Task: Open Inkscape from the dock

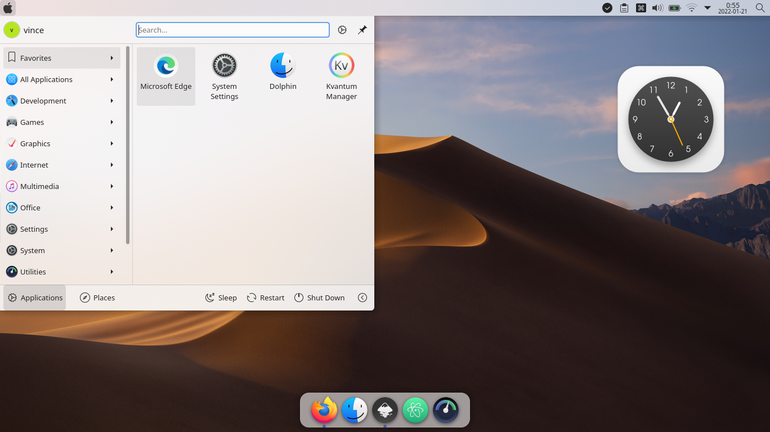Action: pos(385,410)
